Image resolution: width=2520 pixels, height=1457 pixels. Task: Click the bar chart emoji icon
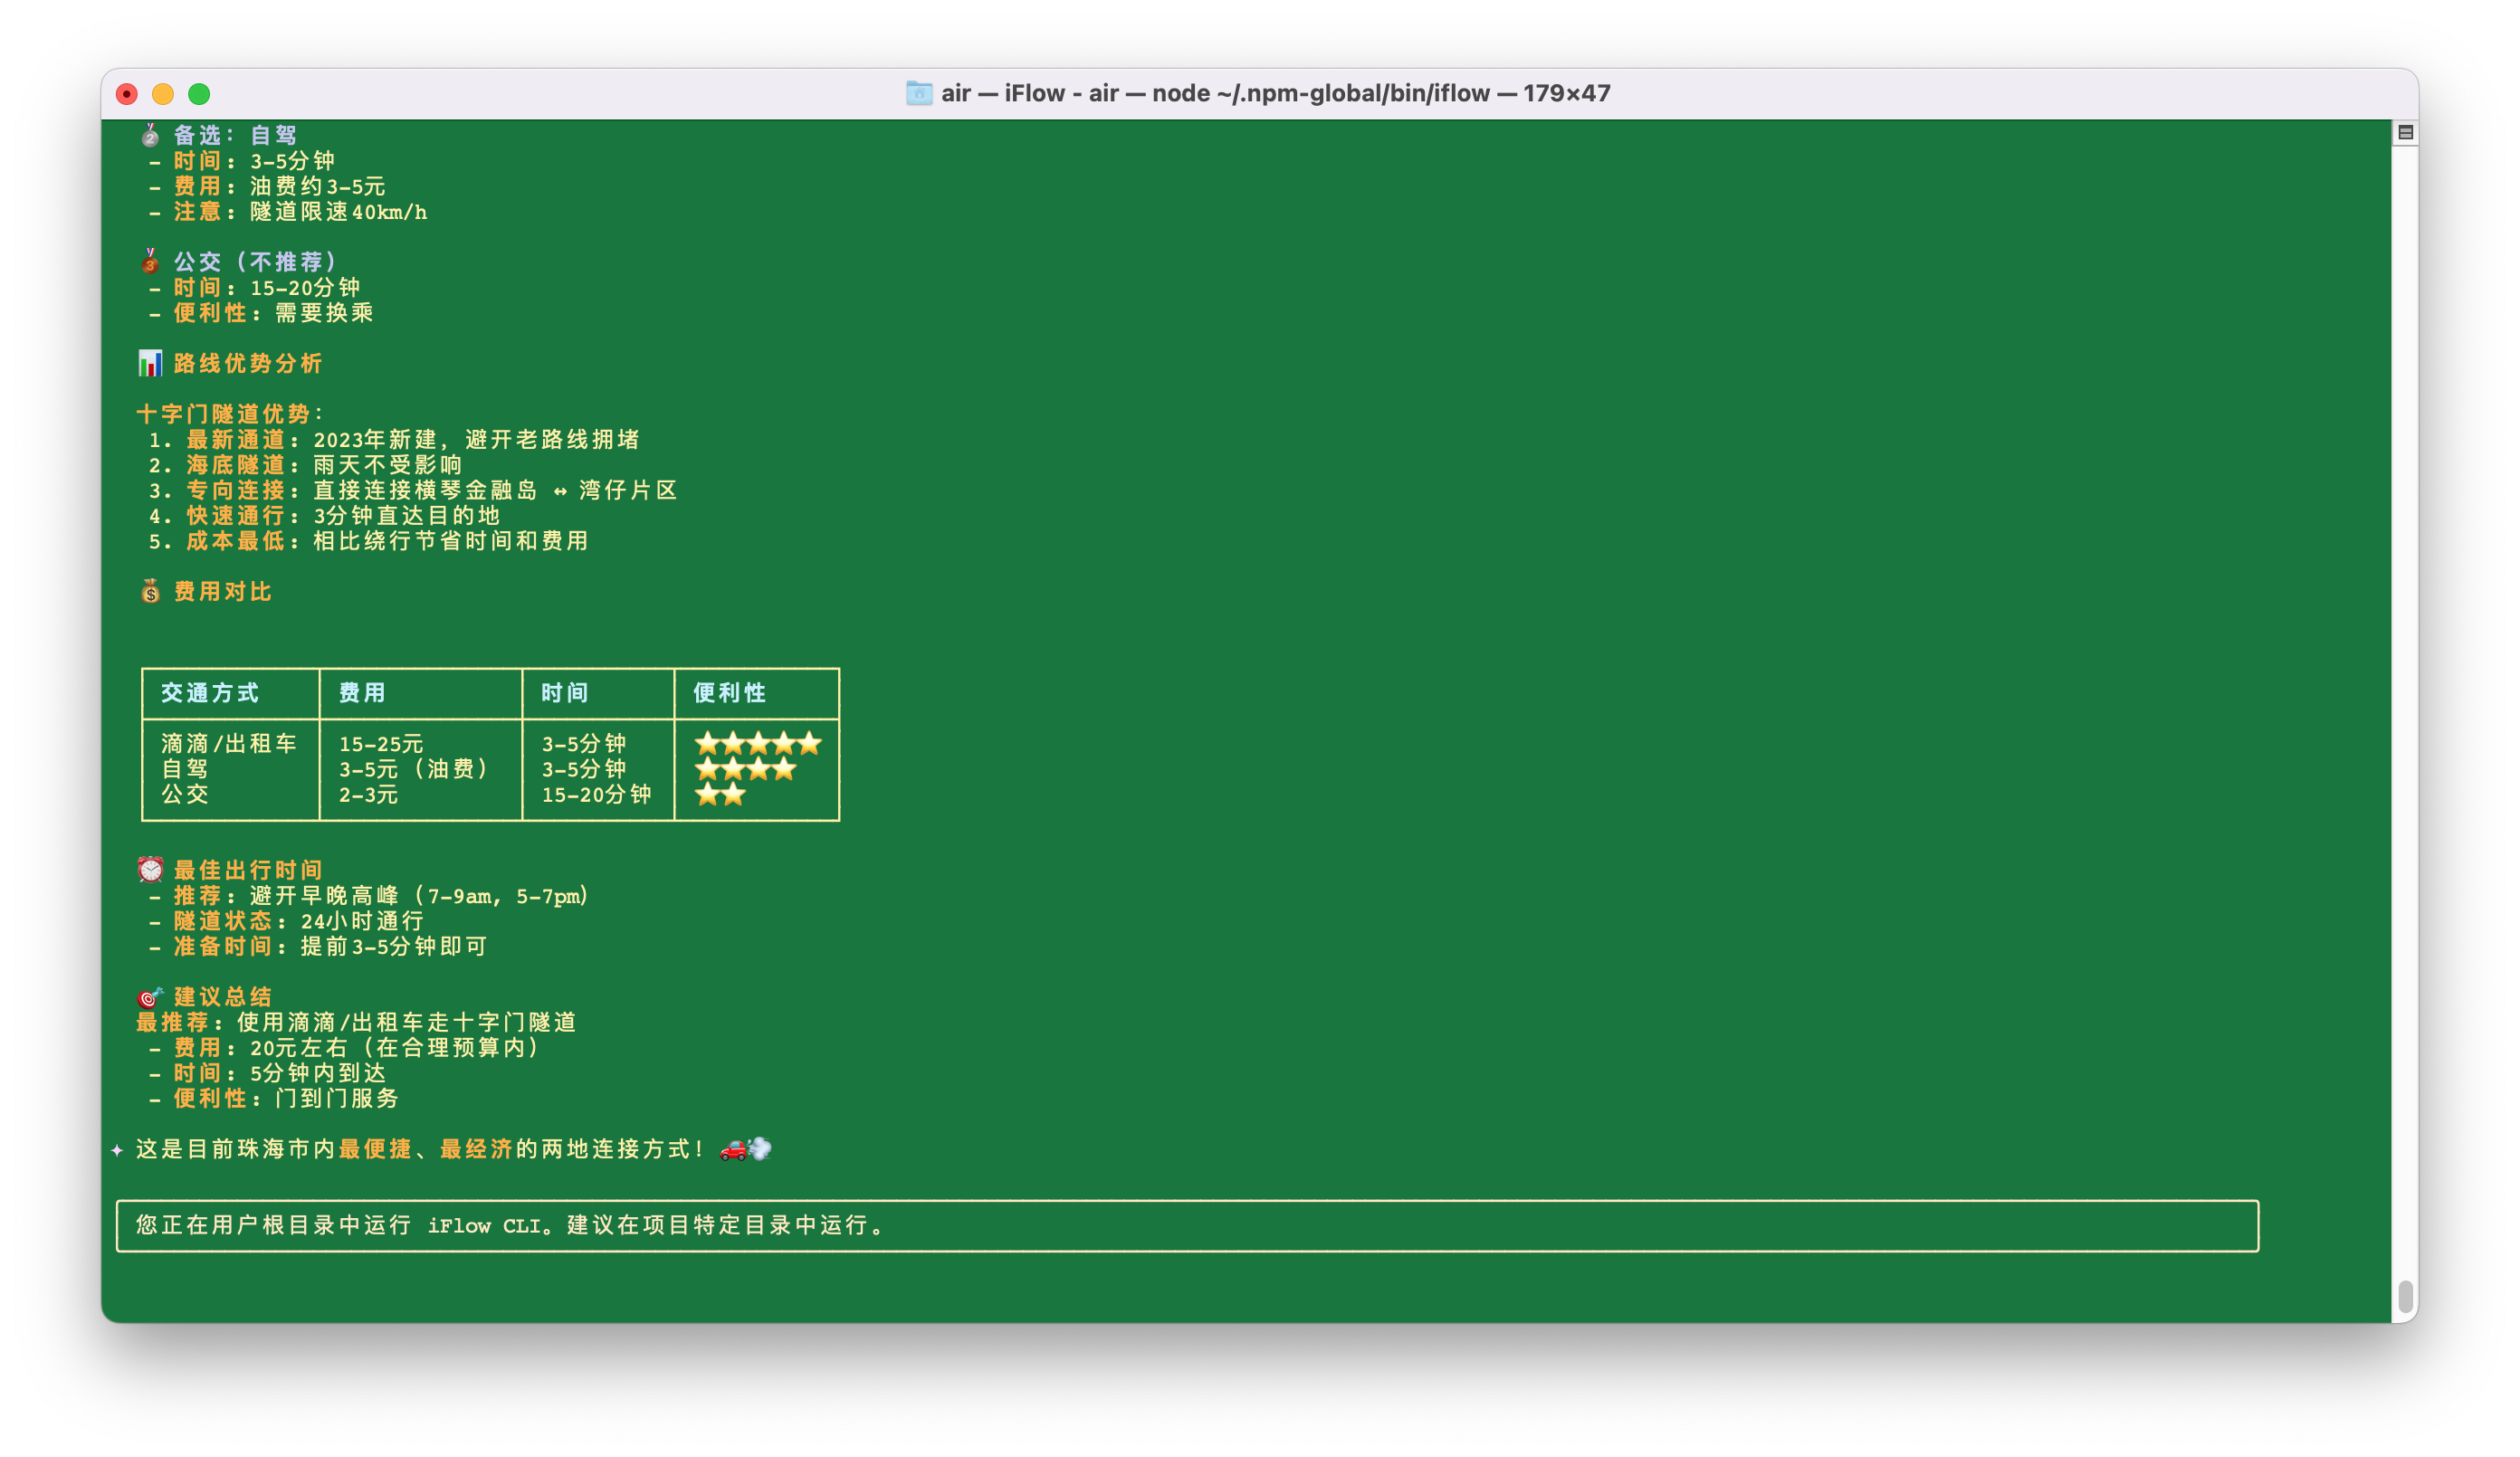click(x=150, y=363)
